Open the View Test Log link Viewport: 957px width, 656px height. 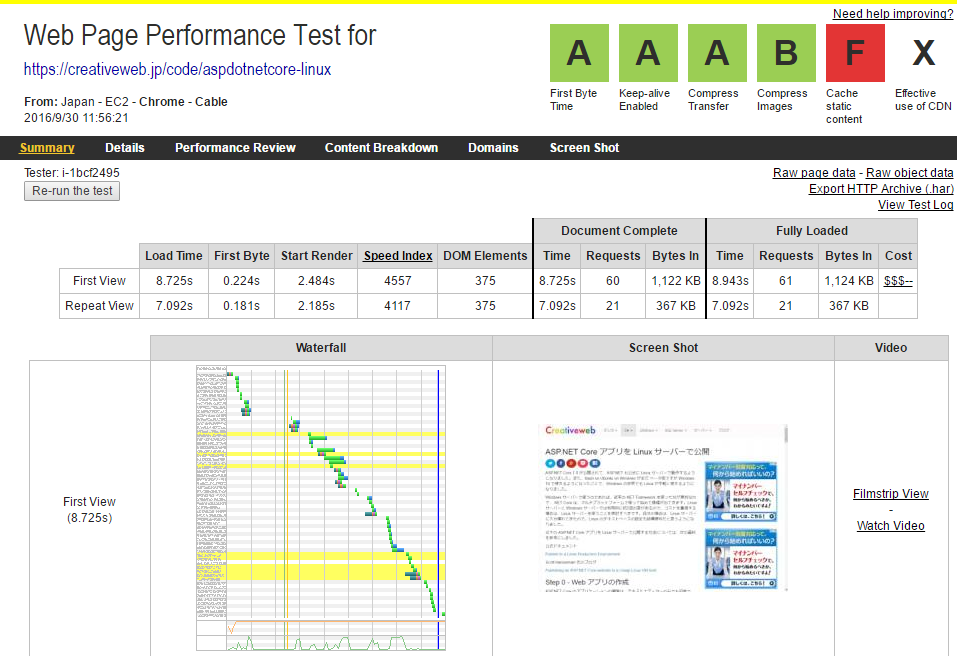[915, 205]
